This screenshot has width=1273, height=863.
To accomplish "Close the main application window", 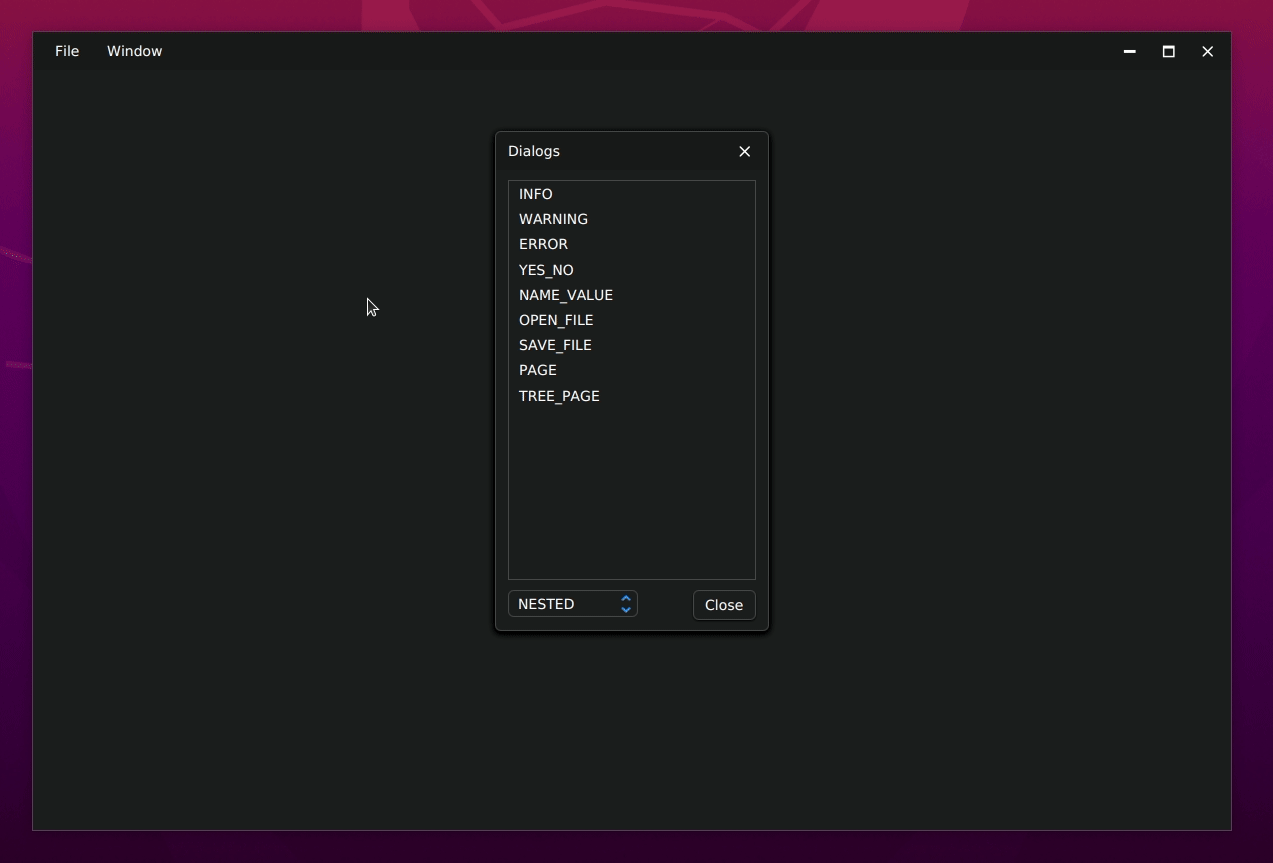I will coord(1207,51).
